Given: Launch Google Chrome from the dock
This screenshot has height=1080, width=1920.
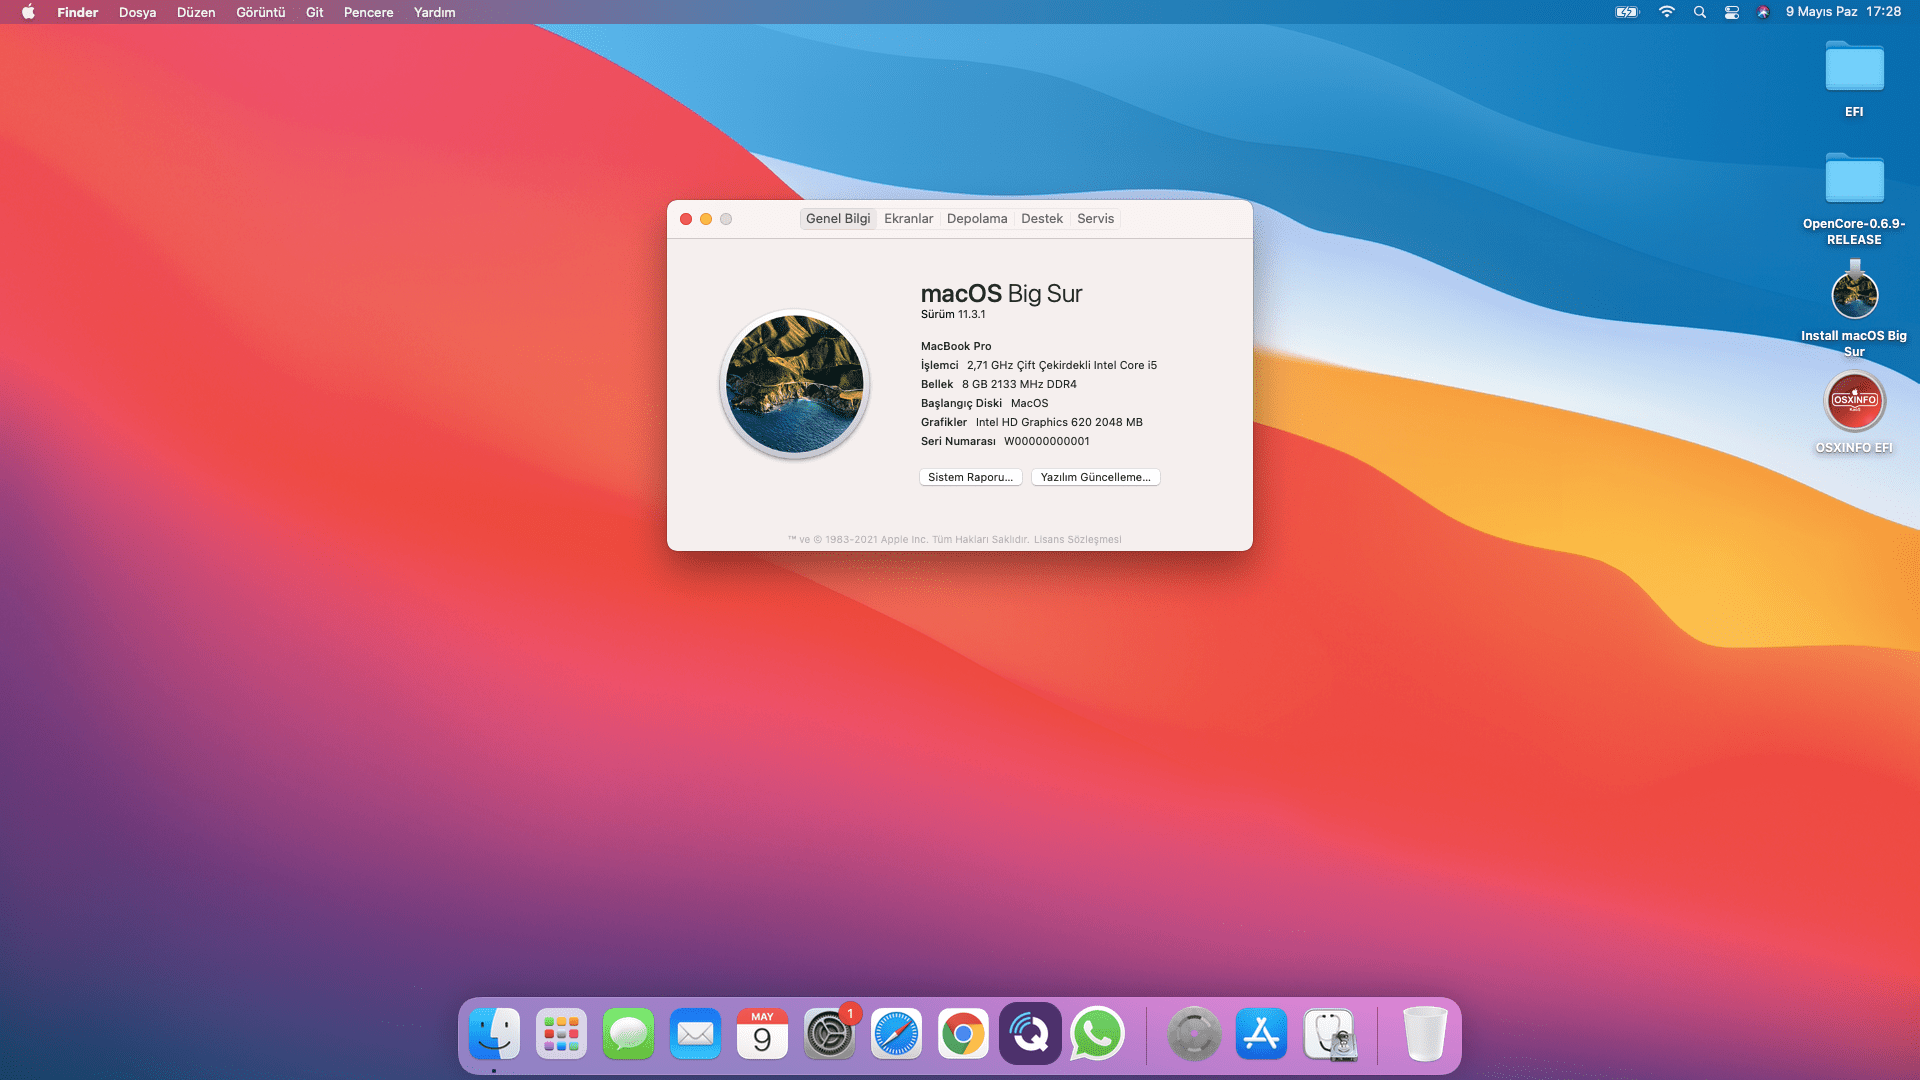Looking at the screenshot, I should click(963, 1034).
